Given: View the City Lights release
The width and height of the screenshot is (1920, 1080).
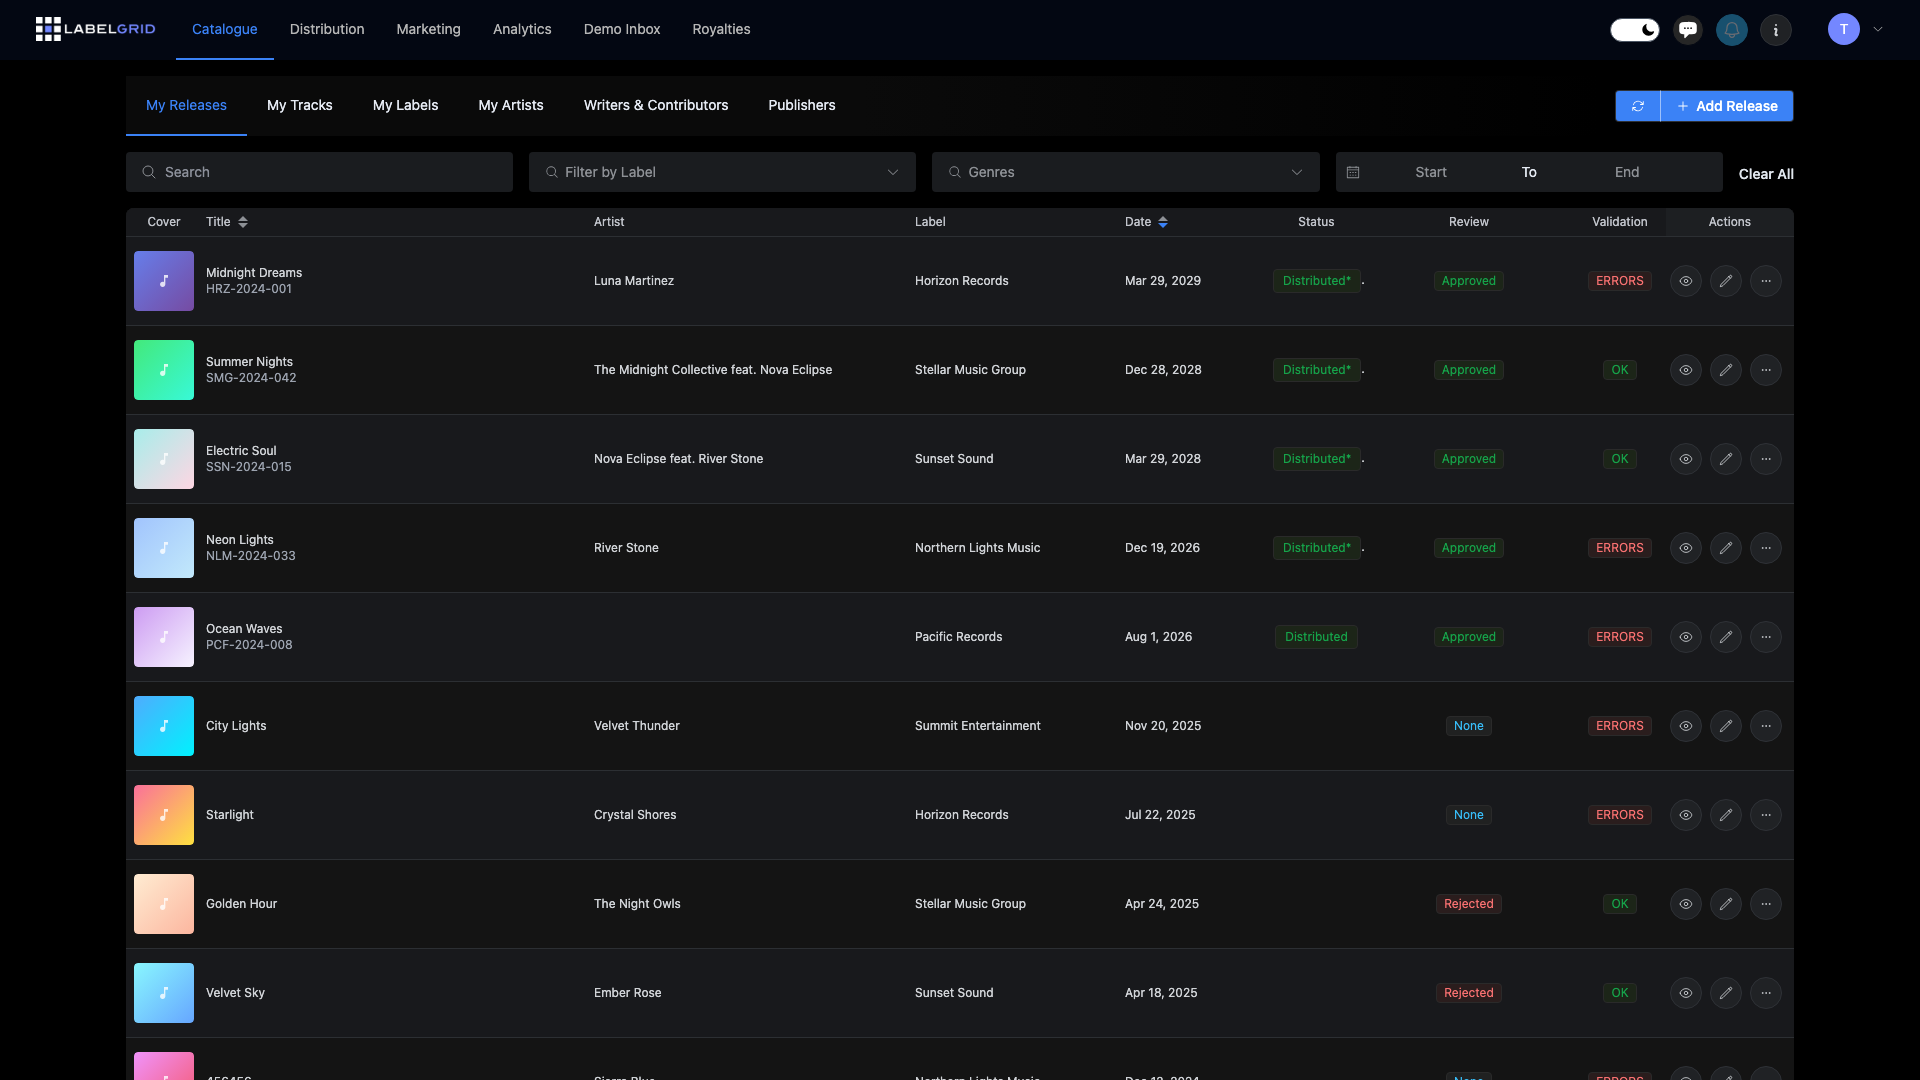Looking at the screenshot, I should [1686, 726].
